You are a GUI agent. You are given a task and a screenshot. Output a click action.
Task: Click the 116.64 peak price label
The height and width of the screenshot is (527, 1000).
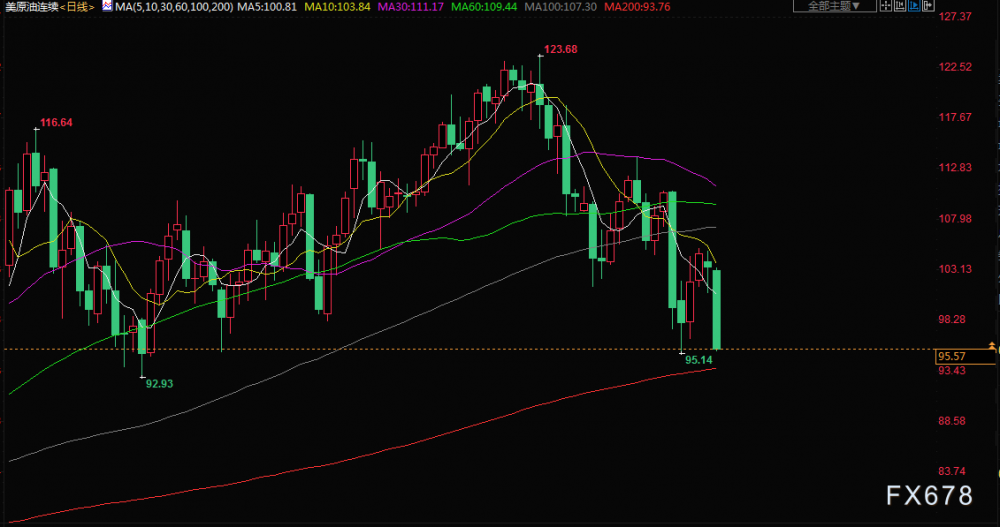pos(56,122)
